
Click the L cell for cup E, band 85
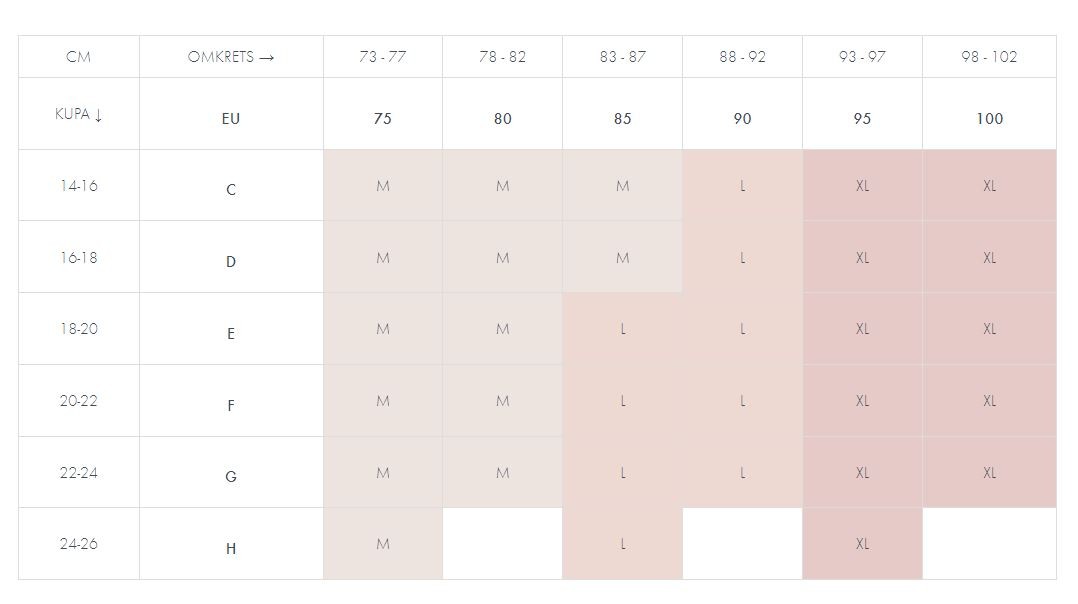click(x=622, y=329)
